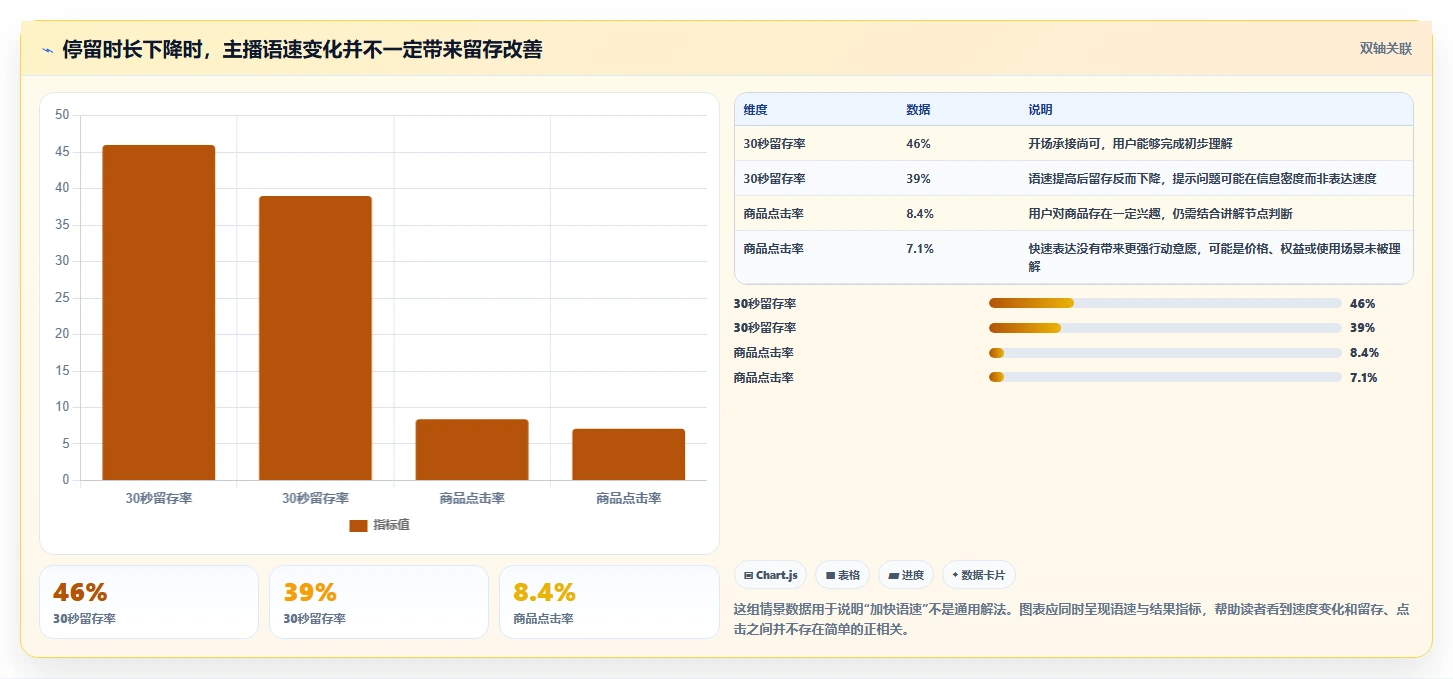This screenshot has width=1453, height=679.
Task: Click the y-axis tick label 10
Action: click(x=62, y=407)
